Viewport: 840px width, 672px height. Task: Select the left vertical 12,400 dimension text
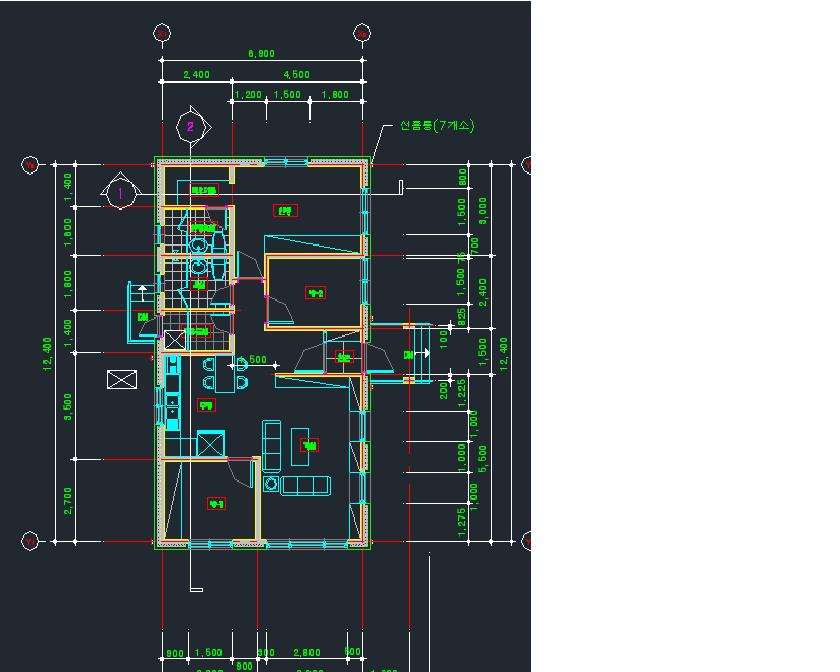47,352
